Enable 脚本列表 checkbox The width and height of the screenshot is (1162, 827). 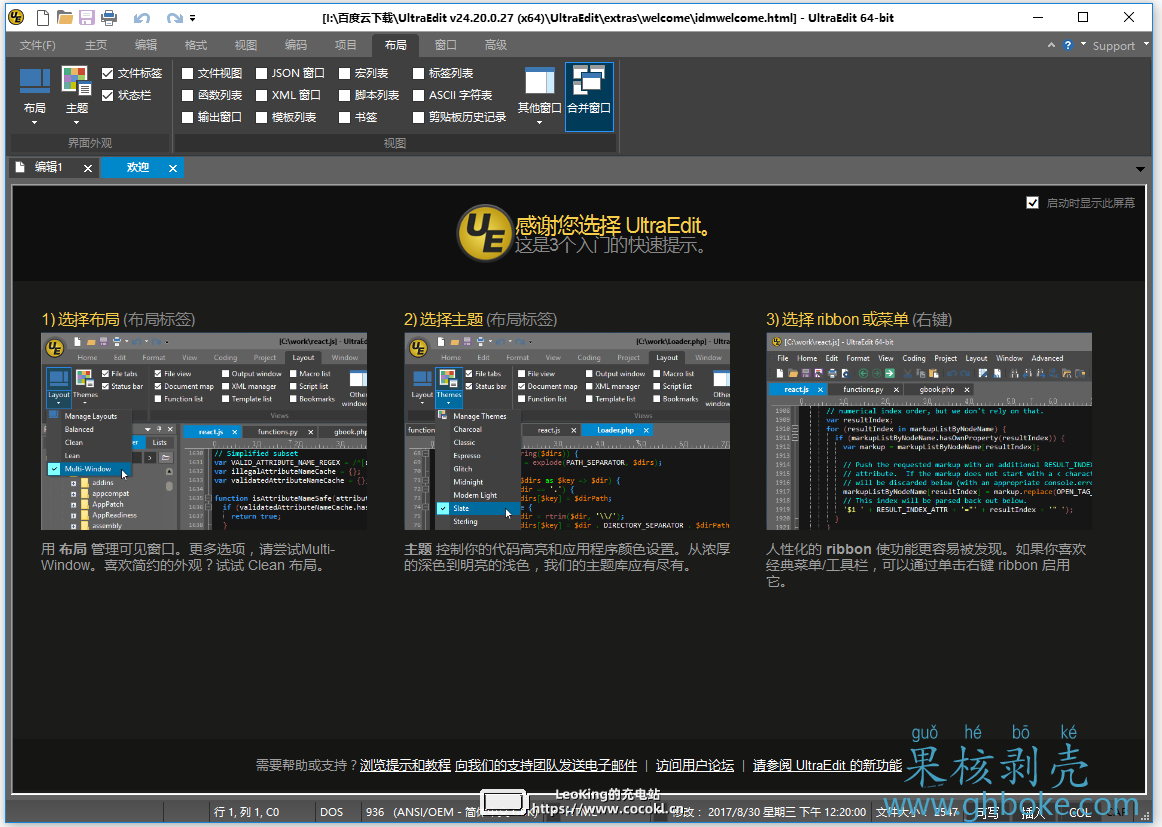tap(345, 96)
